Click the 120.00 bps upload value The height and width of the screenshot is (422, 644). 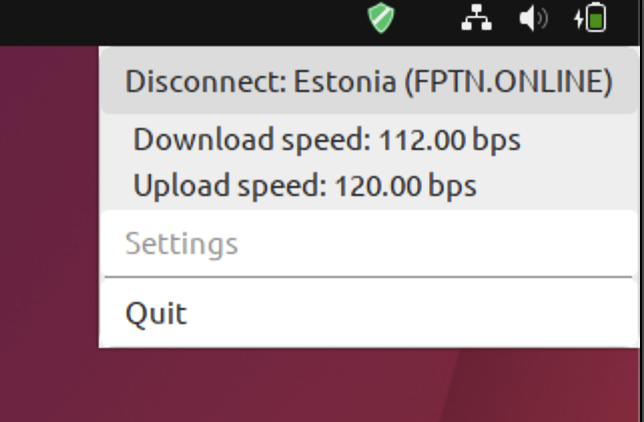point(406,186)
